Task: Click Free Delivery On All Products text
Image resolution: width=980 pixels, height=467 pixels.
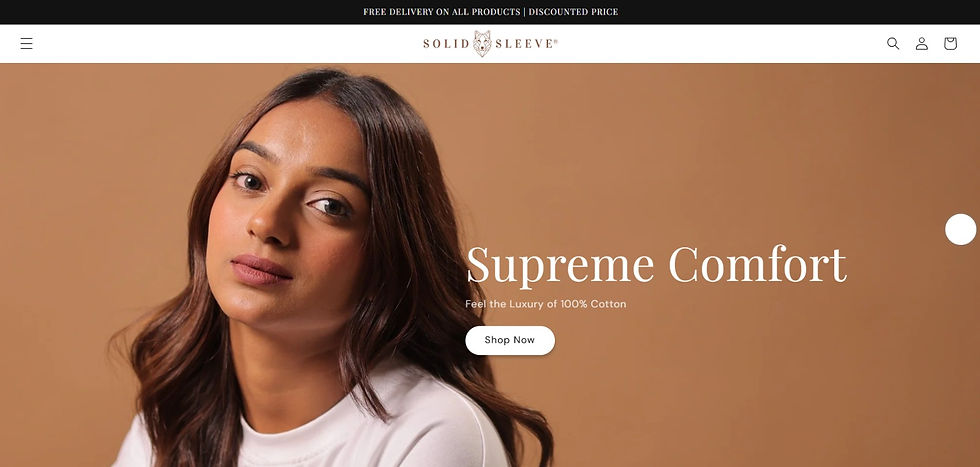Action: pyautogui.click(x=441, y=12)
